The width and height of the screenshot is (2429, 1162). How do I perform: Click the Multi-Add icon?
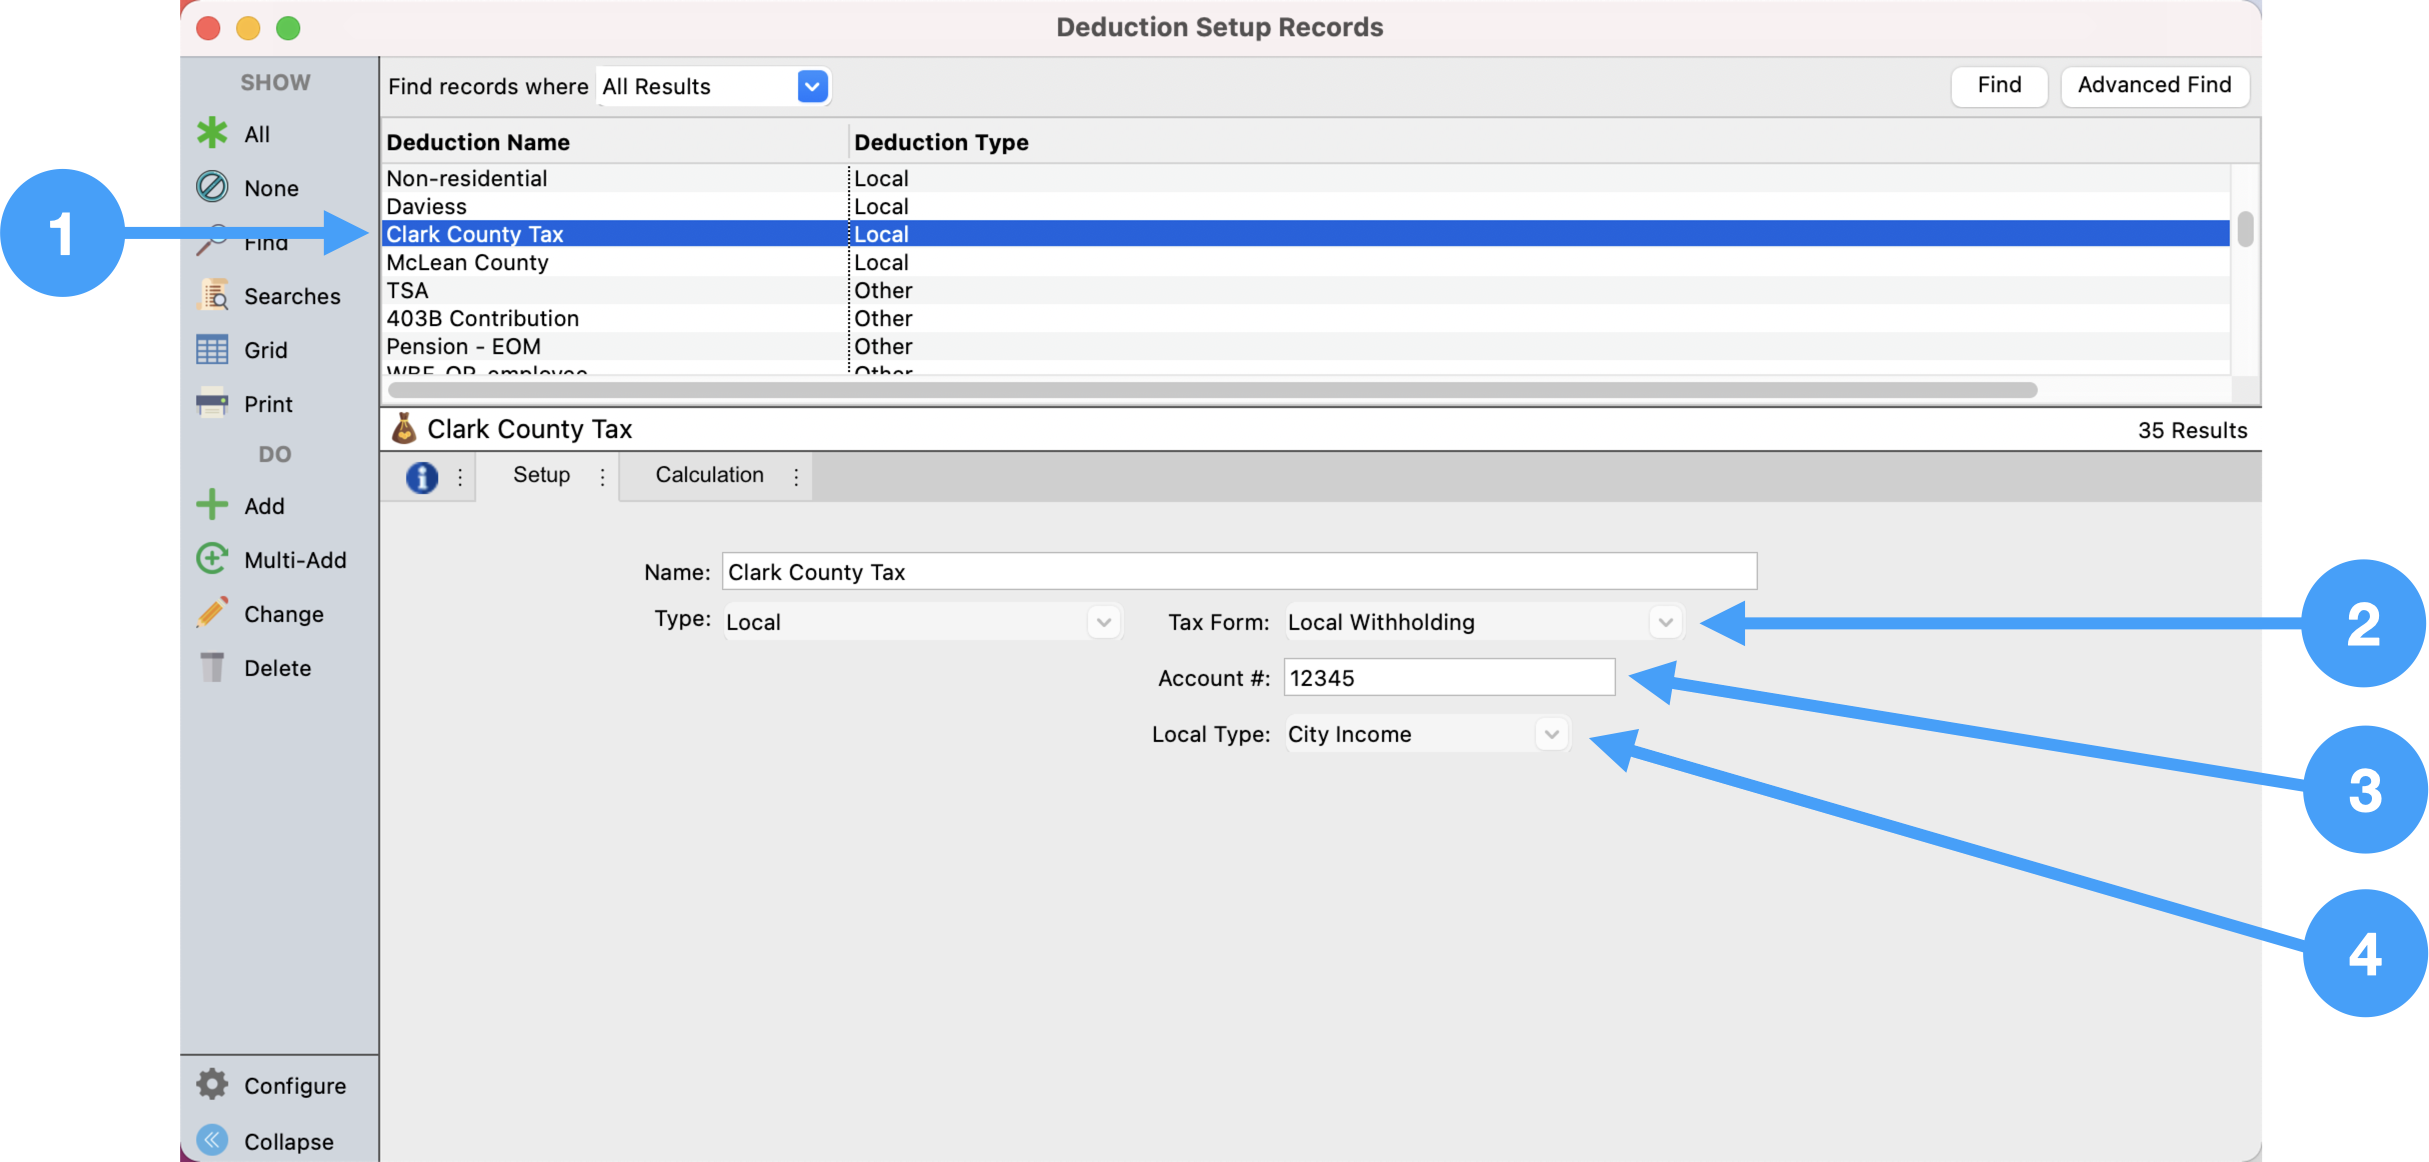point(212,559)
